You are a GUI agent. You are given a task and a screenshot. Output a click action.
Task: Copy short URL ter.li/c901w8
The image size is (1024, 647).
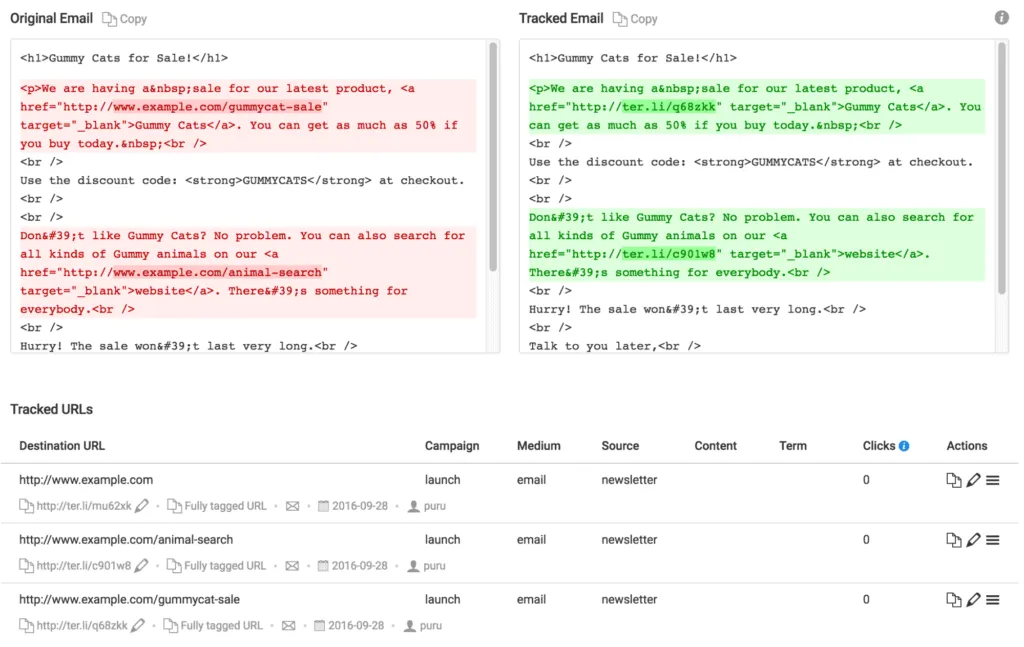tap(26, 566)
